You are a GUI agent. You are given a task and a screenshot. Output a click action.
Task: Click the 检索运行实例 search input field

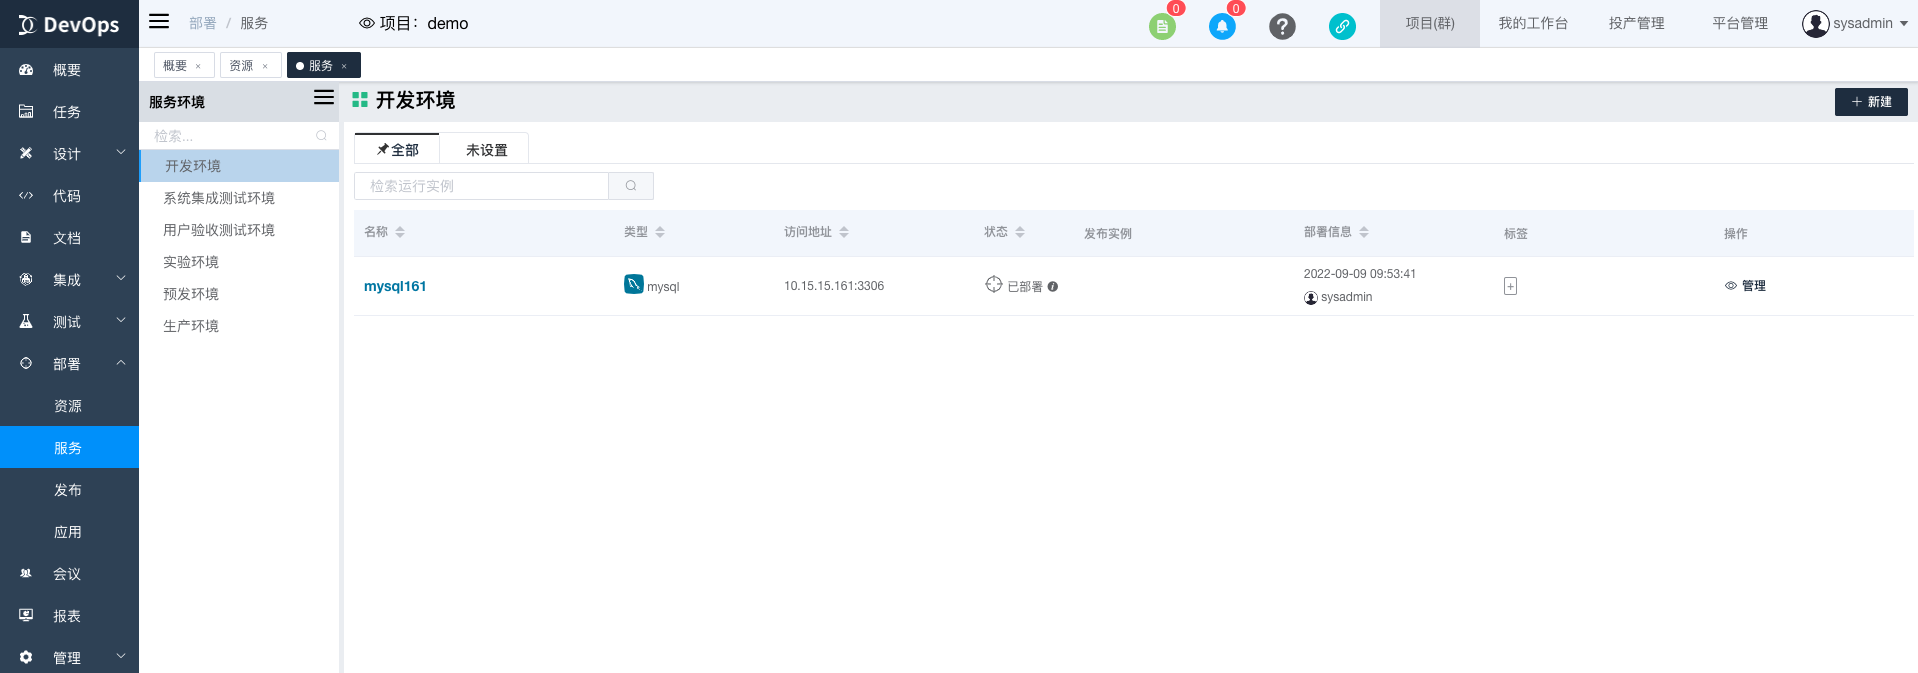(481, 186)
